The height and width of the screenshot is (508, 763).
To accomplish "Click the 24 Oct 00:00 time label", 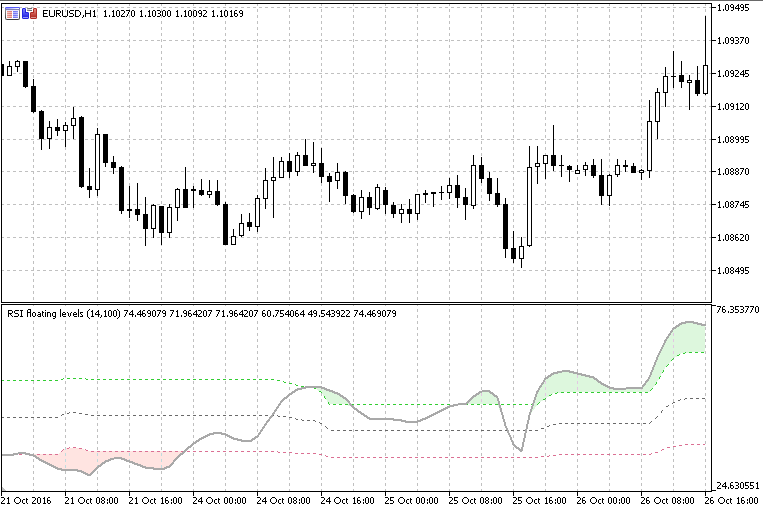I will click(x=219, y=501).
